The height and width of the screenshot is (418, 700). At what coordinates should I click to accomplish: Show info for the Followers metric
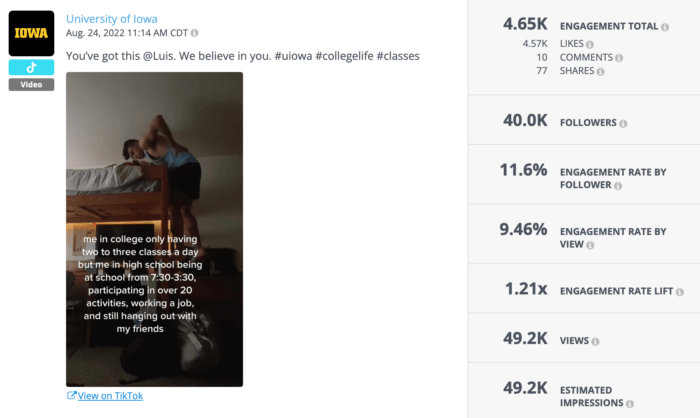pos(623,124)
